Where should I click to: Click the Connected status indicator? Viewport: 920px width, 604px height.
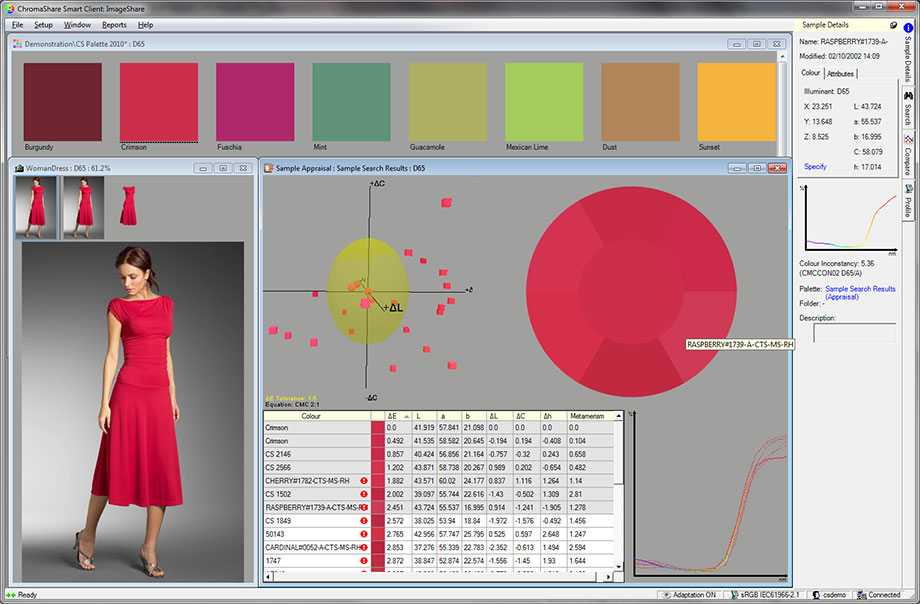click(x=878, y=595)
